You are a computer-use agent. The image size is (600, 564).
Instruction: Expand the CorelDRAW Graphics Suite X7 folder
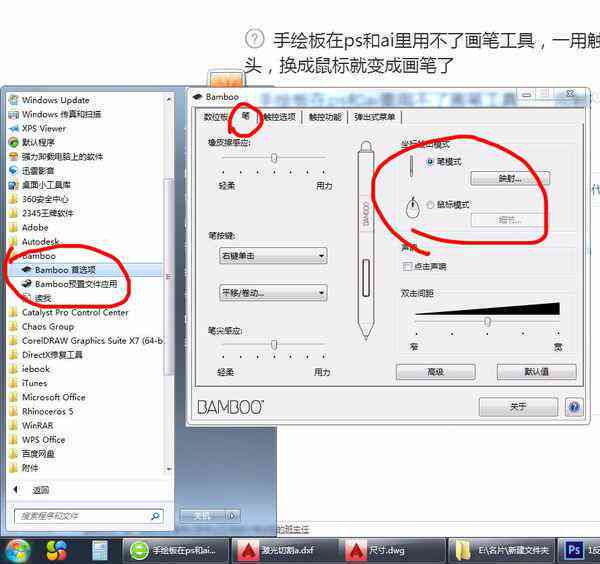click(86, 341)
